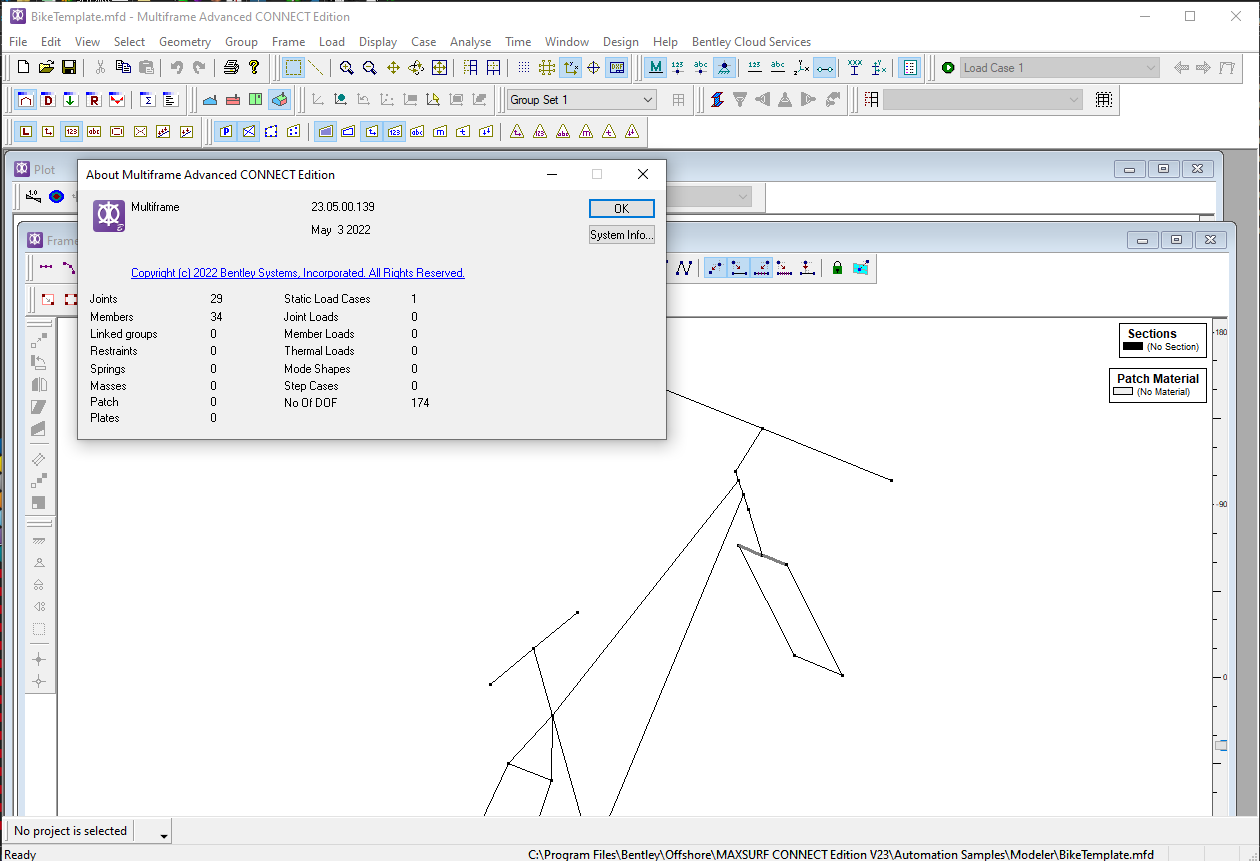The width and height of the screenshot is (1260, 861).
Task: Toggle the axes display button
Action: (x=571, y=68)
